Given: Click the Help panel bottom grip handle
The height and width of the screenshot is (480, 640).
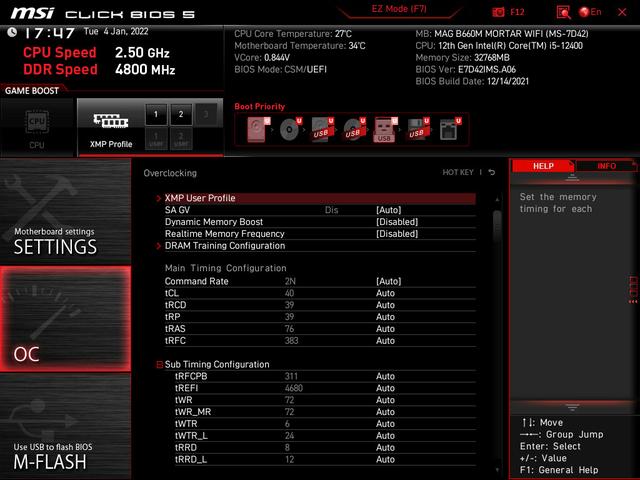Looking at the screenshot, I should 572,407.
